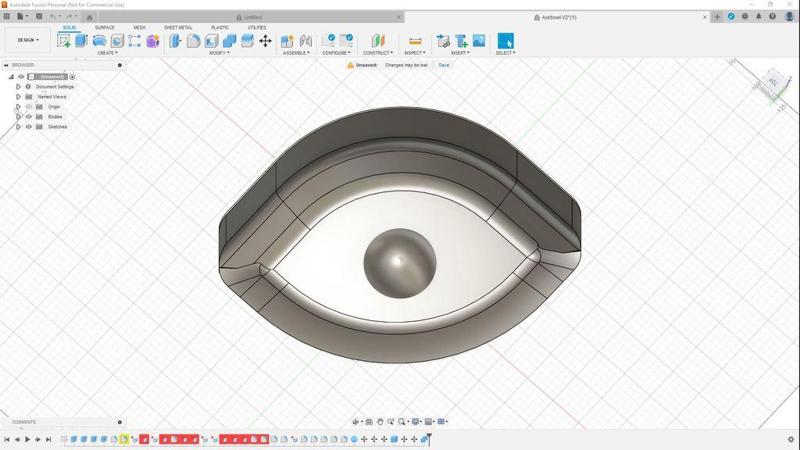Pin the Browser panel via its dot button
This screenshot has width=800, height=450.
click(120, 65)
